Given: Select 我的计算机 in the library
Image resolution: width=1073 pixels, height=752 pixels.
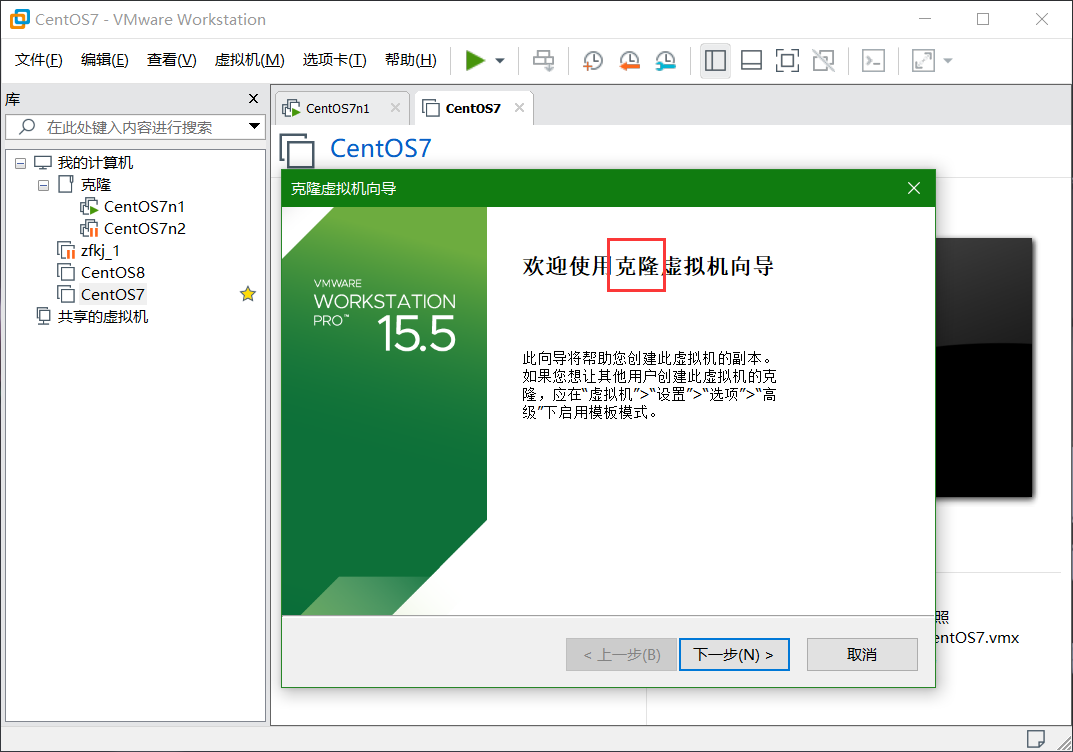Looking at the screenshot, I should (95, 163).
